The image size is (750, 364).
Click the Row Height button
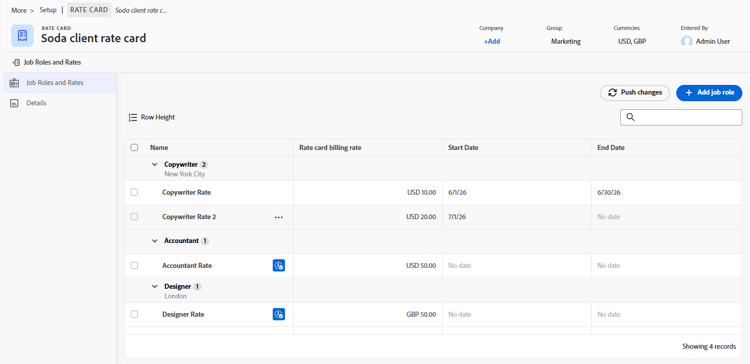[152, 117]
